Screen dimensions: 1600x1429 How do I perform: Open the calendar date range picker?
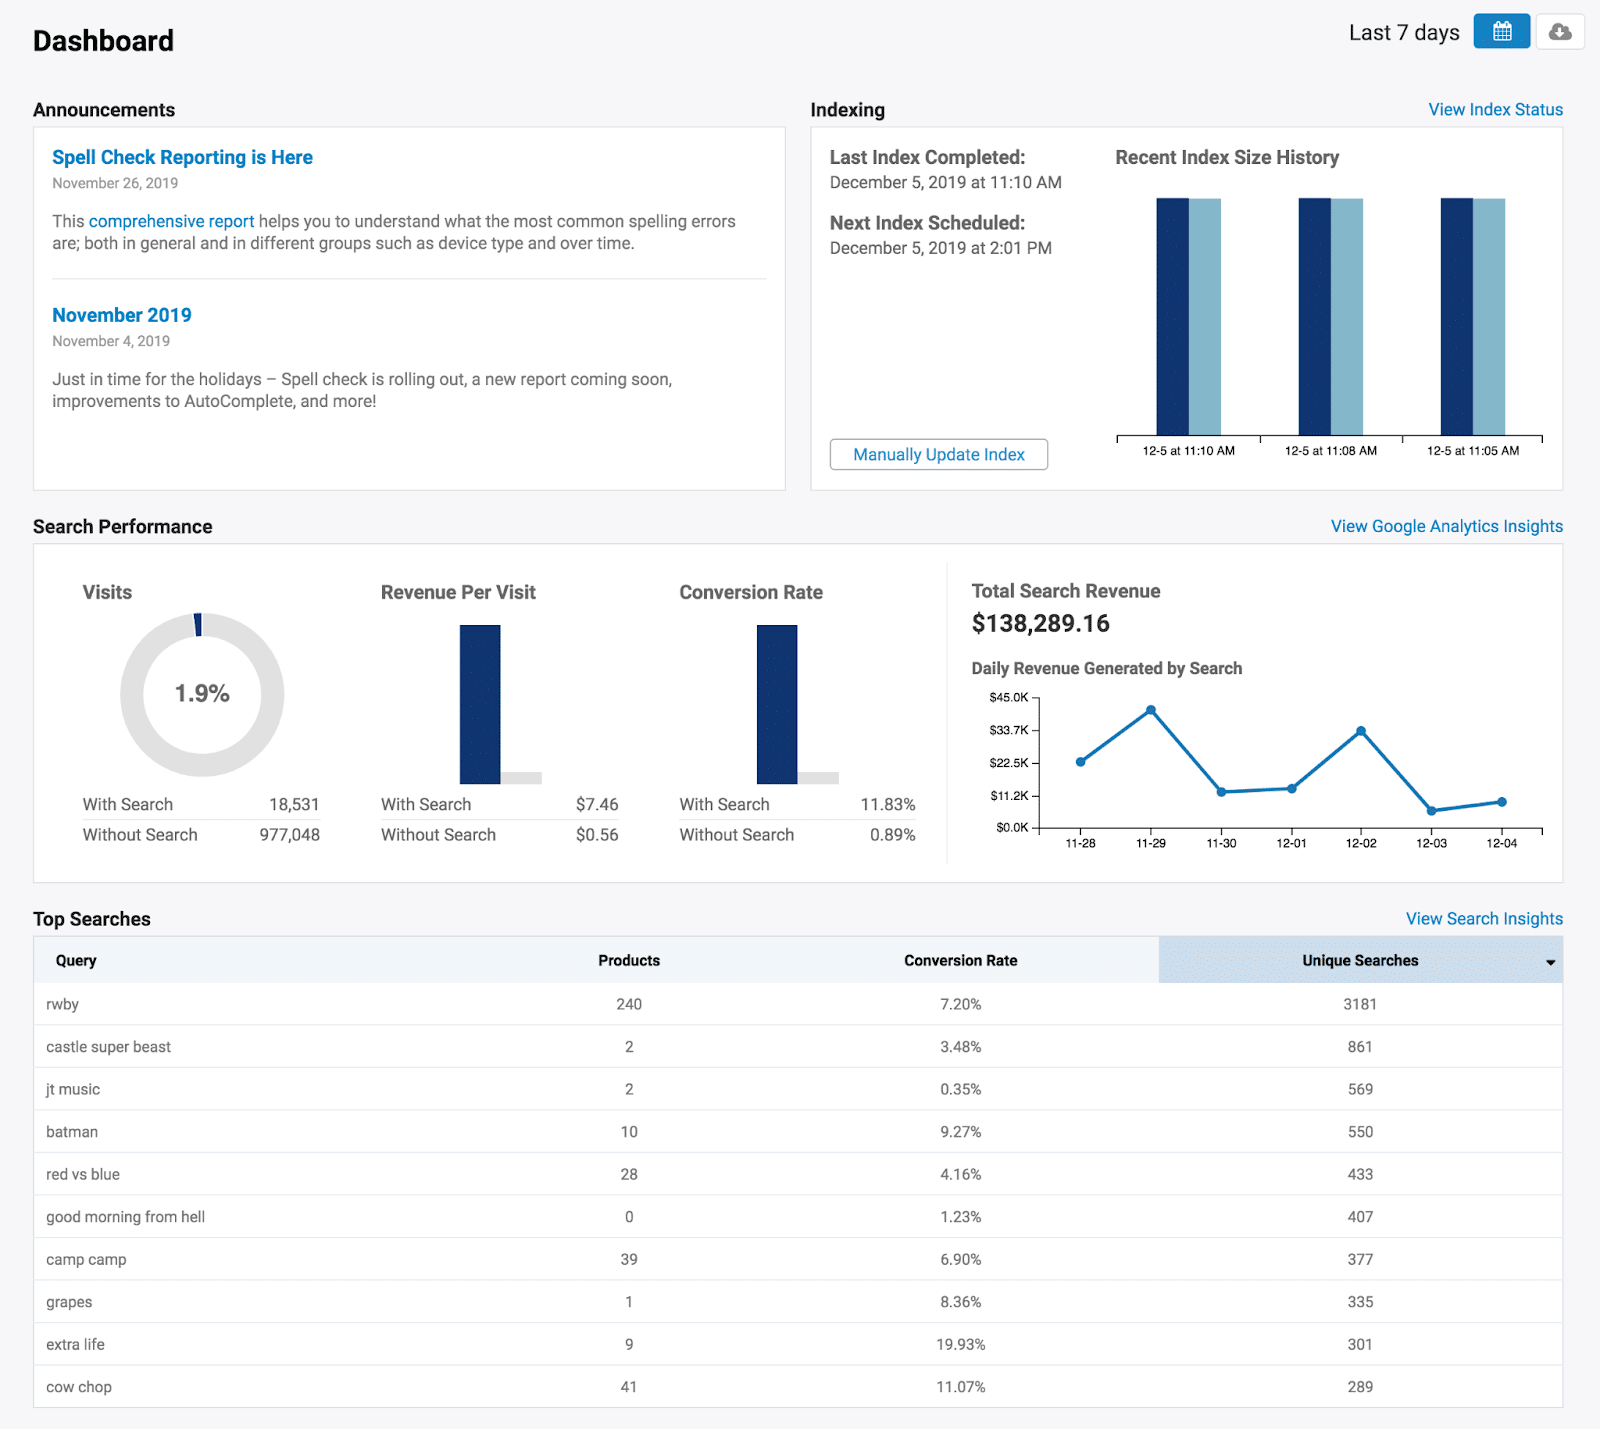click(x=1501, y=32)
